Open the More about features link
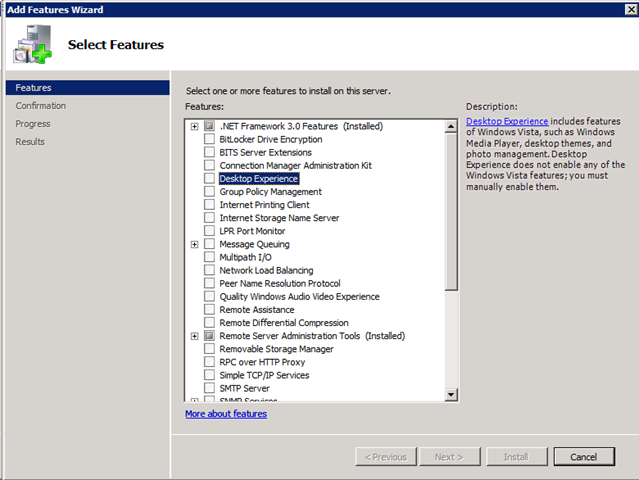This screenshot has width=639, height=480. (x=226, y=414)
